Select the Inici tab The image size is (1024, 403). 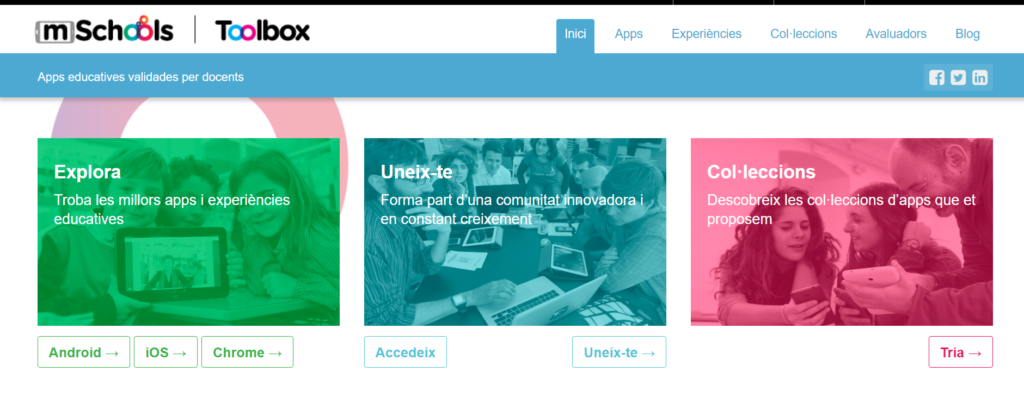[575, 36]
